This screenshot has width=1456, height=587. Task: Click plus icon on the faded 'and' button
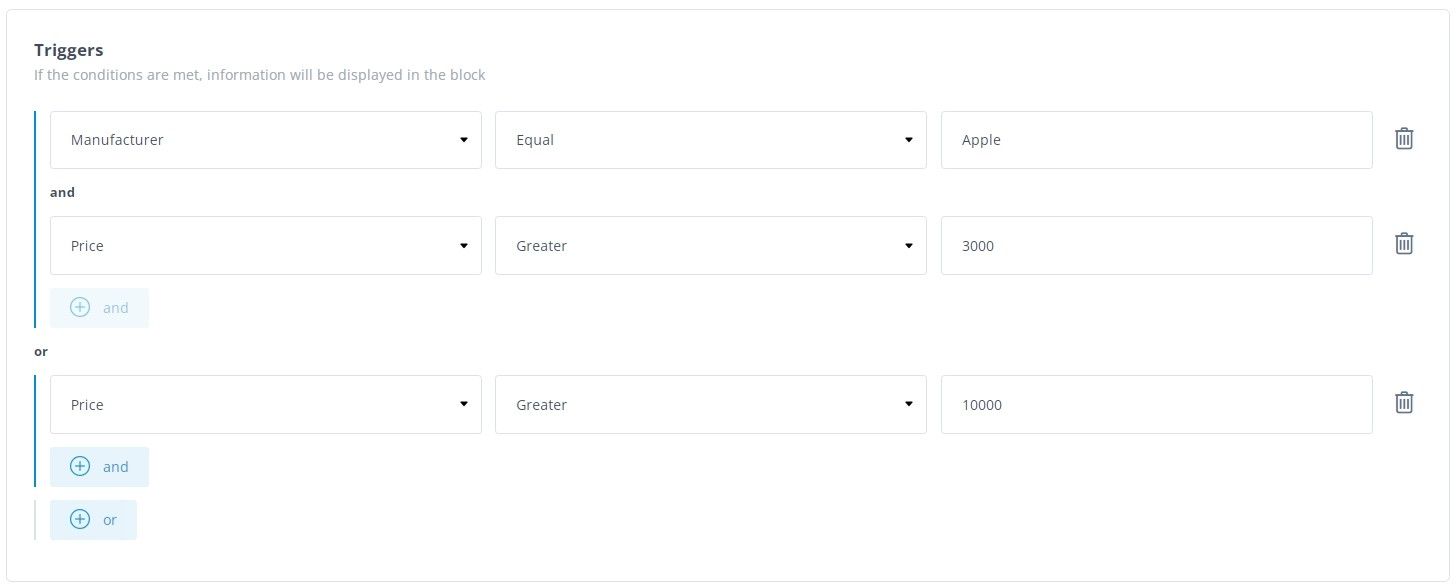tap(80, 307)
